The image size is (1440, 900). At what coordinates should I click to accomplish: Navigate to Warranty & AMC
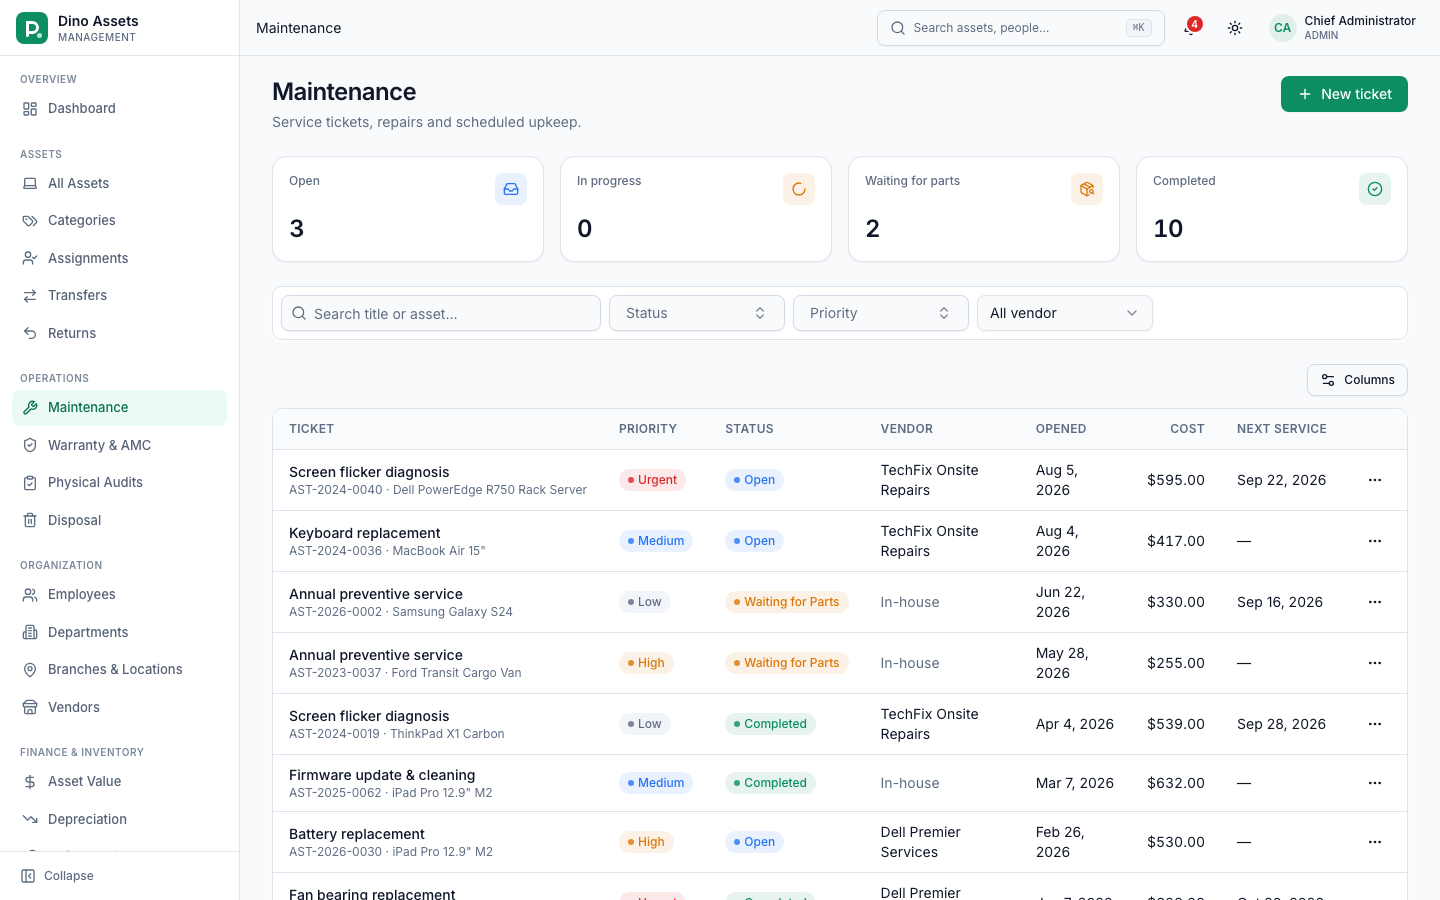[119, 445]
